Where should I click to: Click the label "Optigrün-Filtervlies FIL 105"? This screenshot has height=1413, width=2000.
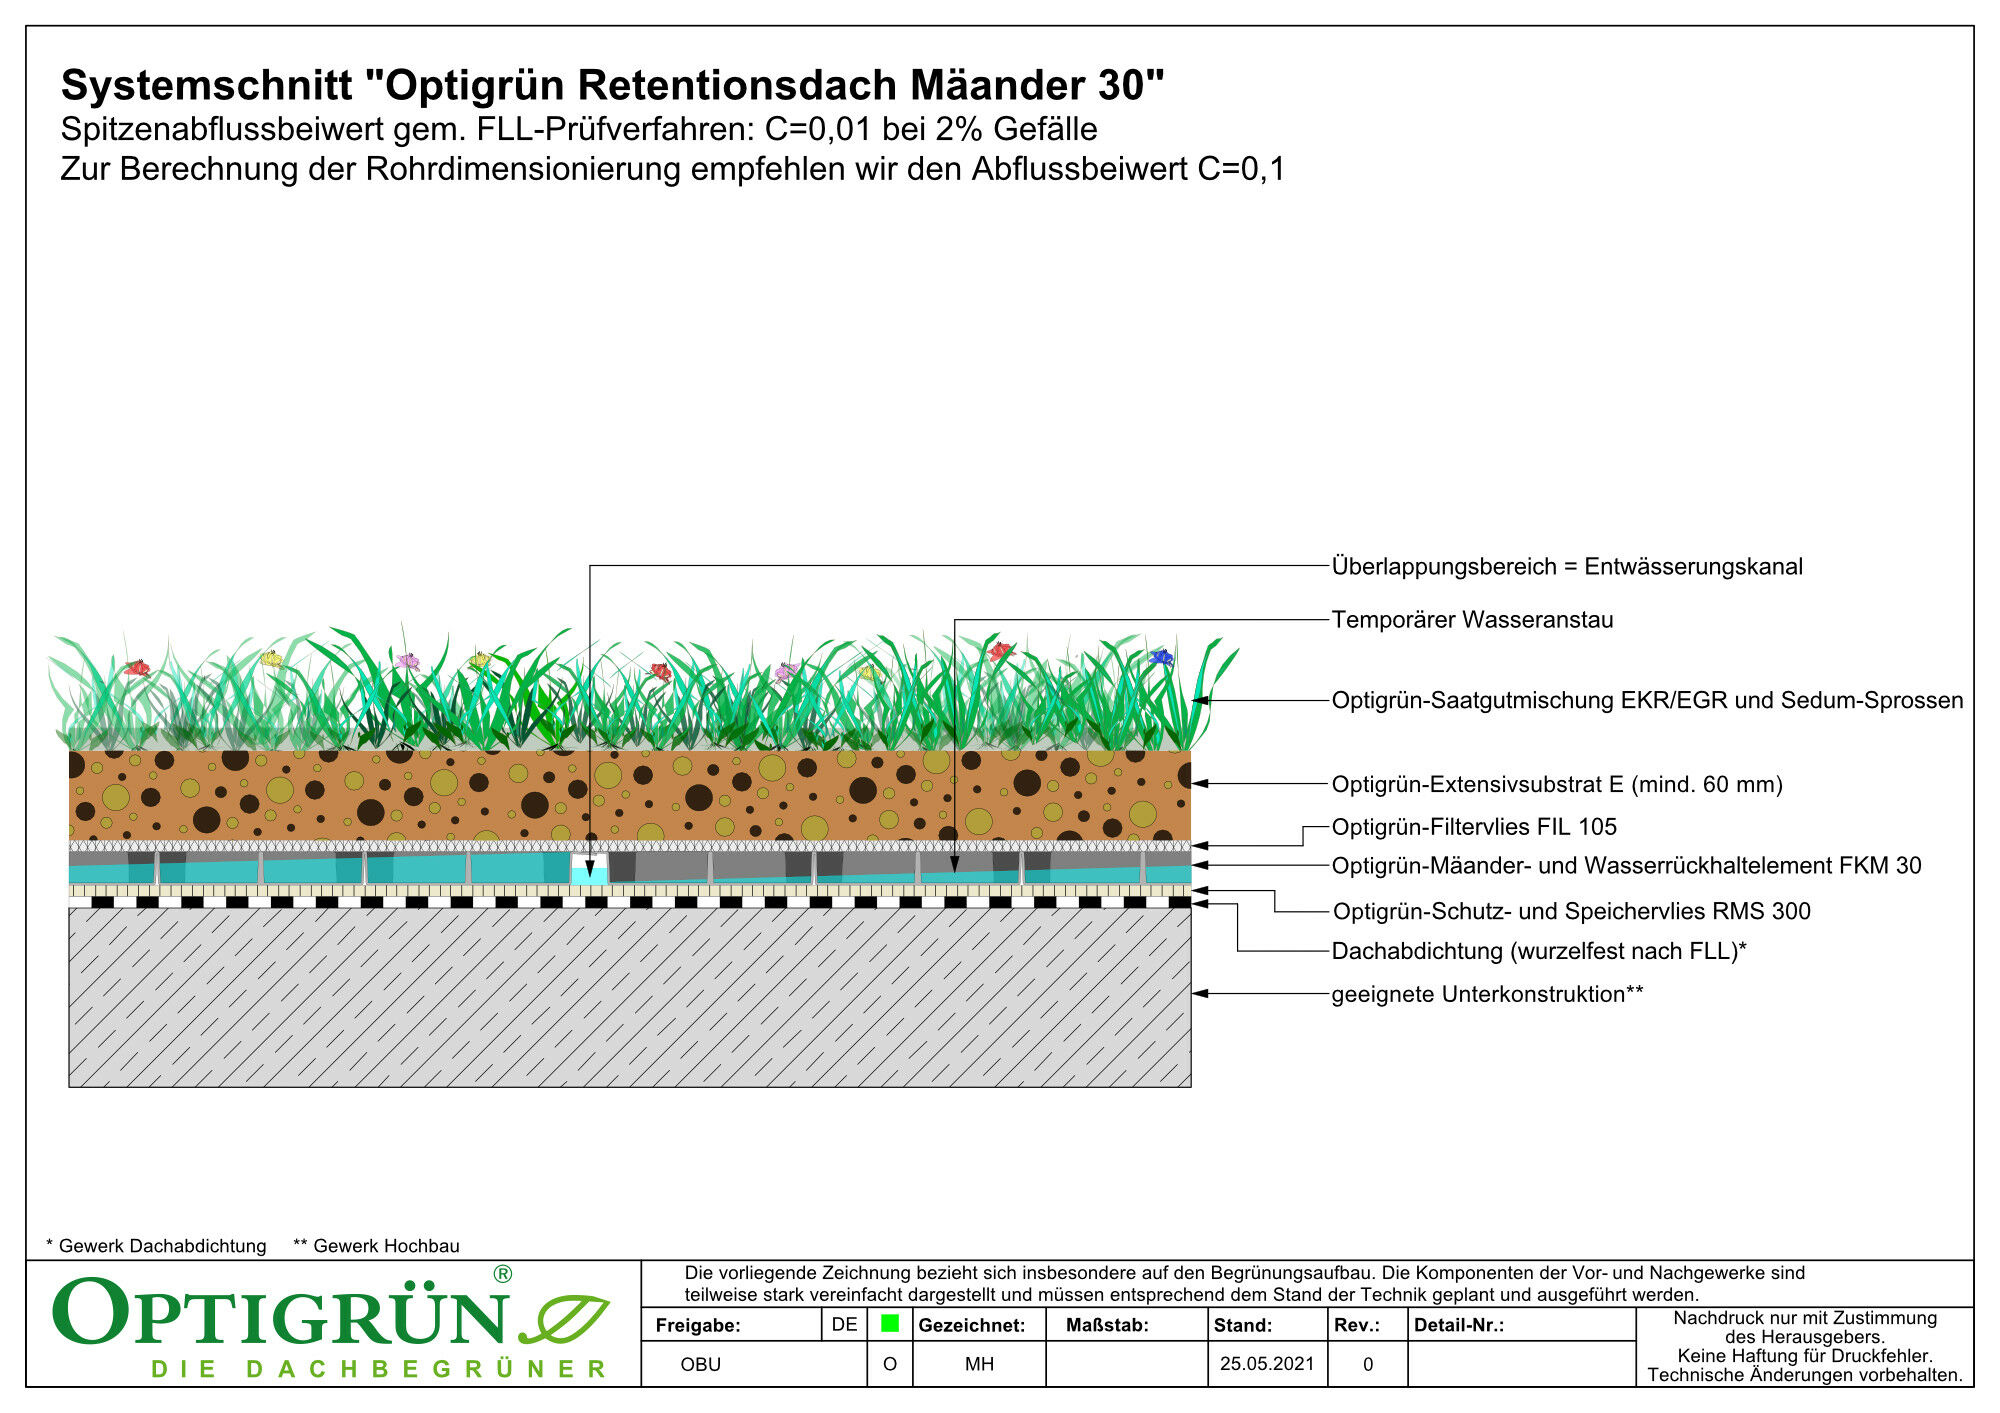[x=1474, y=827]
